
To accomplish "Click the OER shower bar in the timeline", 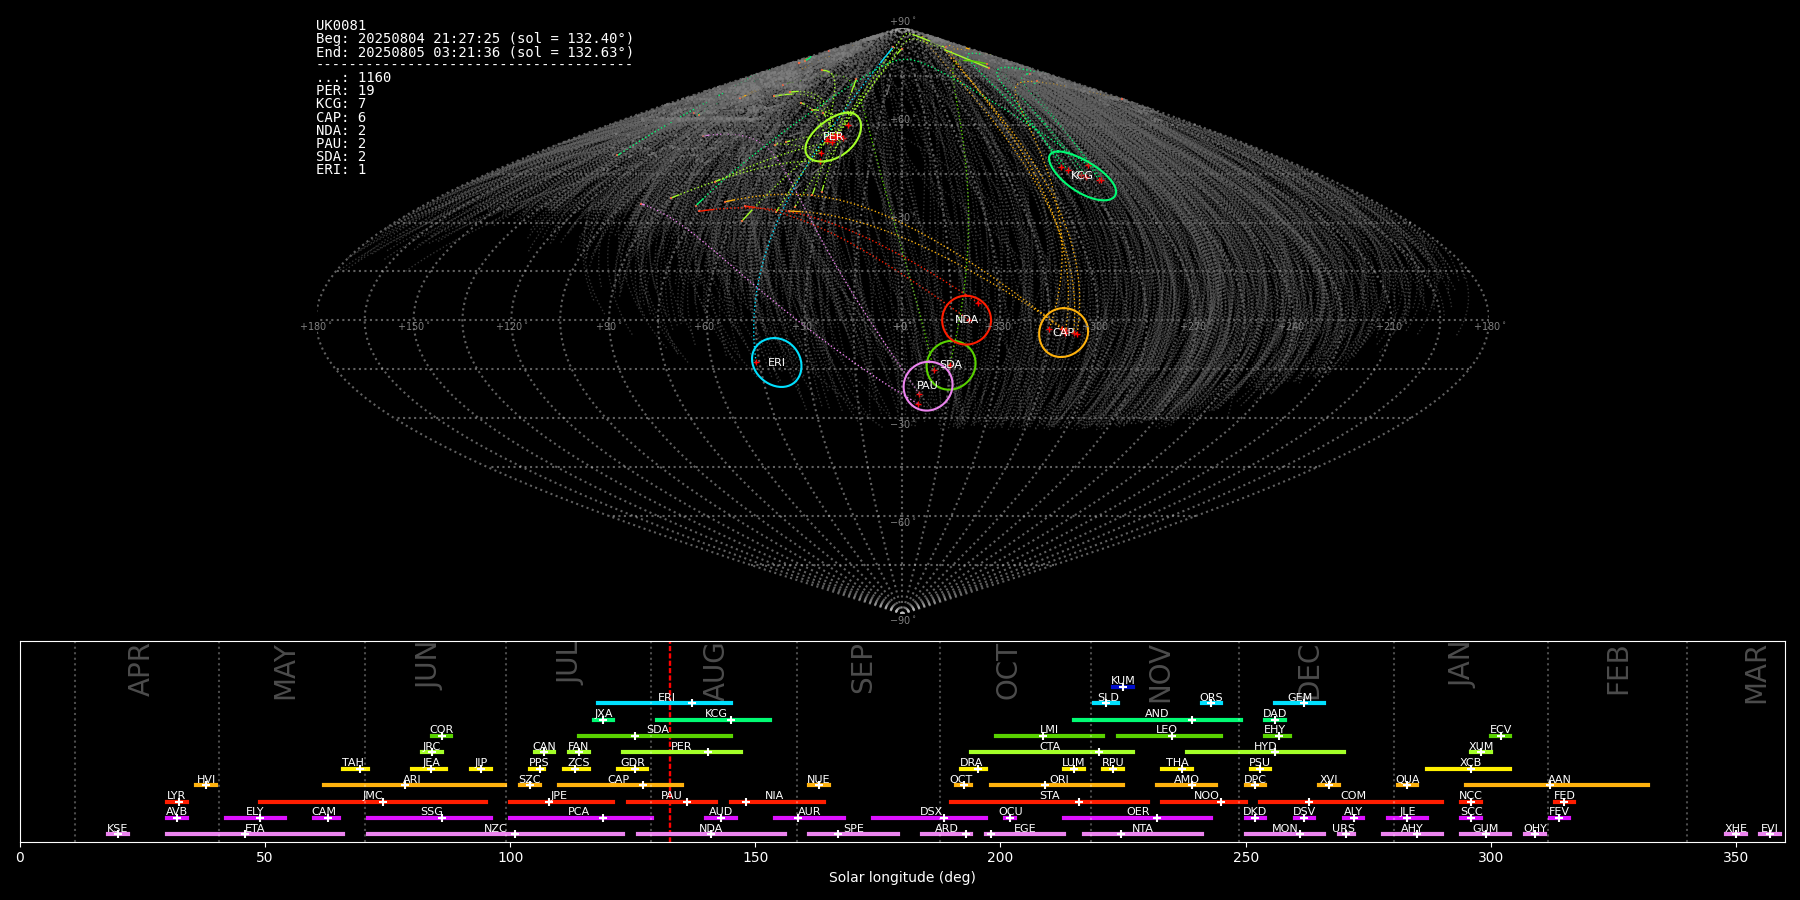I will pyautogui.click(x=1137, y=818).
